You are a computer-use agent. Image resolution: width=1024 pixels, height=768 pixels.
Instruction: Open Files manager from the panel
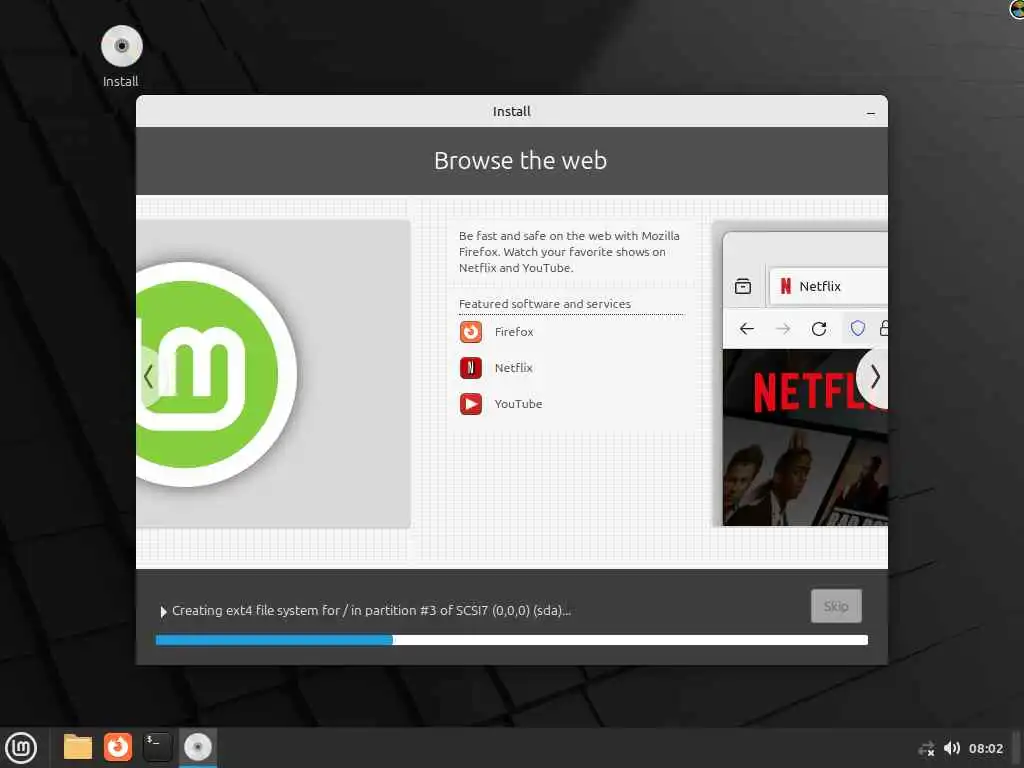pyautogui.click(x=78, y=747)
